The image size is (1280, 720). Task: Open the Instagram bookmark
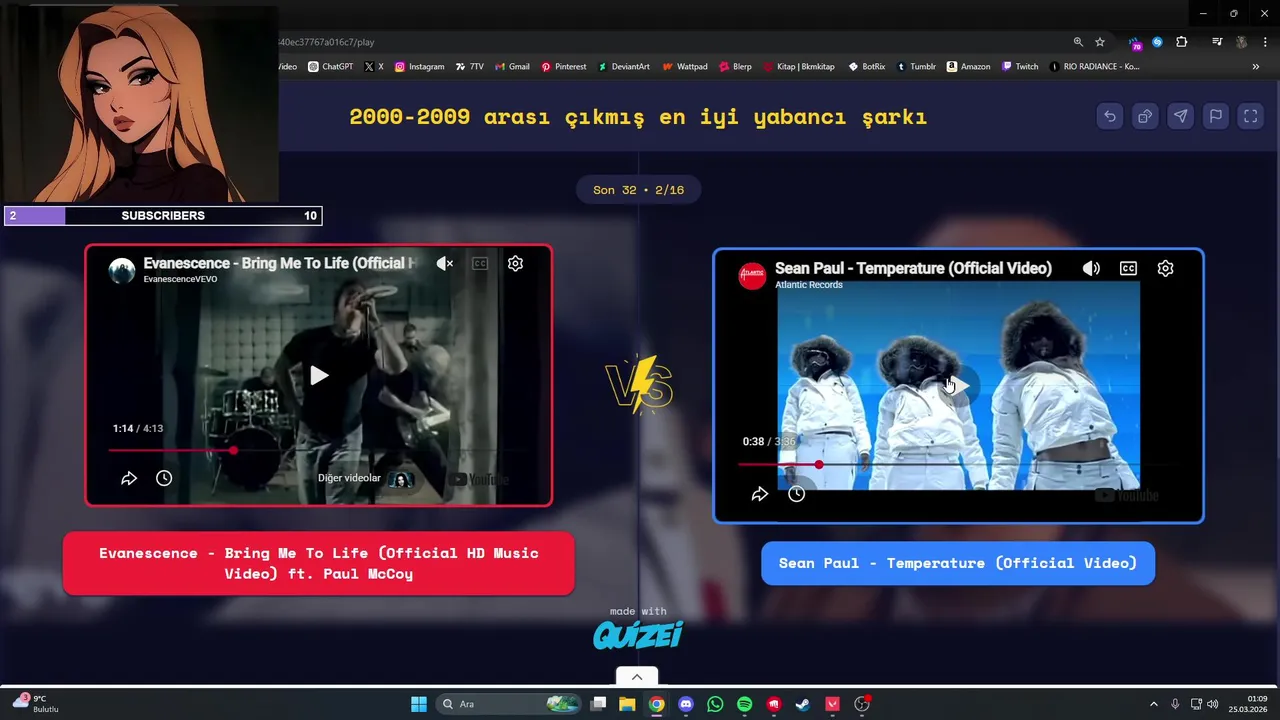click(x=419, y=67)
